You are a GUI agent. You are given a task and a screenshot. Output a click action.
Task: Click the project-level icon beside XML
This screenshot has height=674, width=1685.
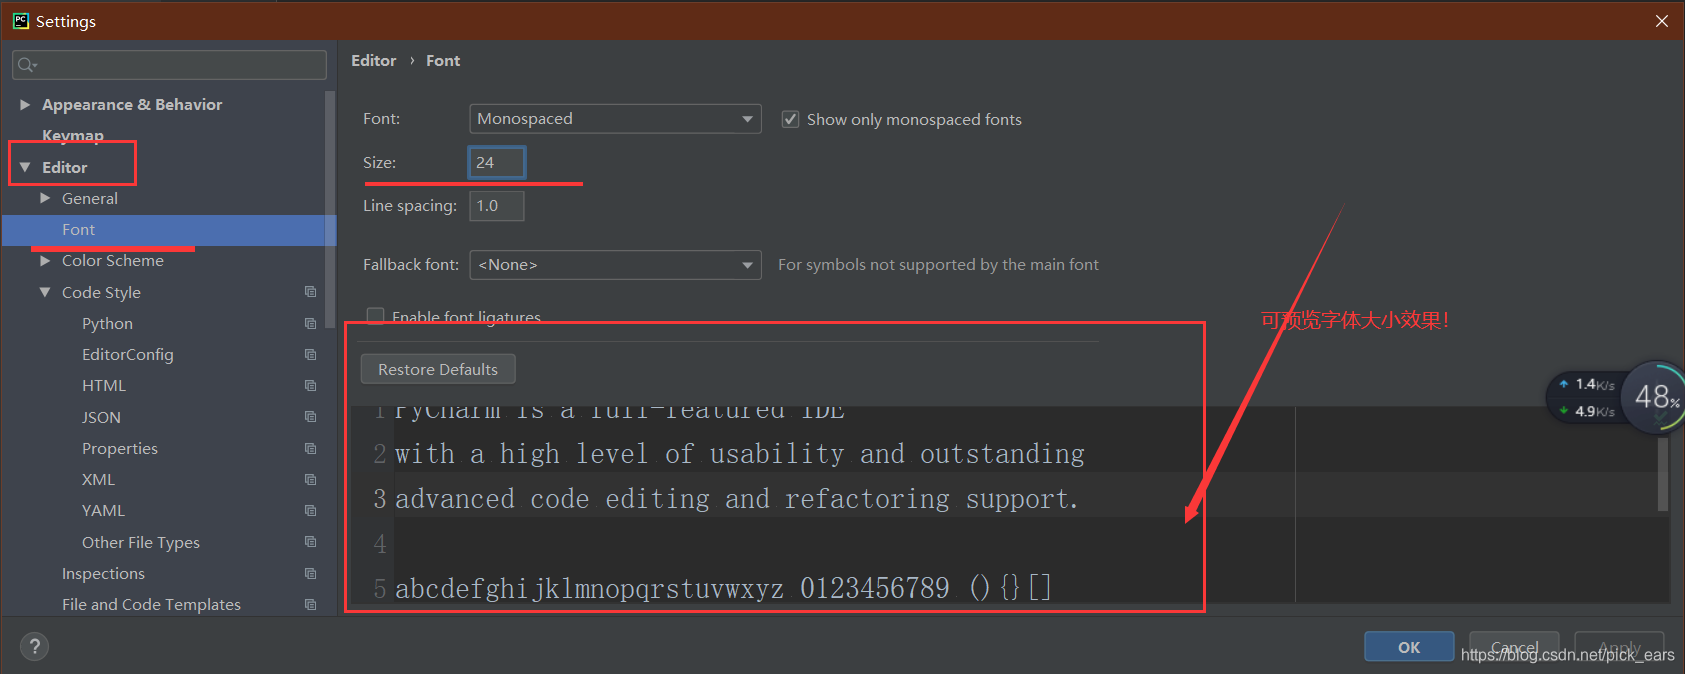pyautogui.click(x=310, y=479)
